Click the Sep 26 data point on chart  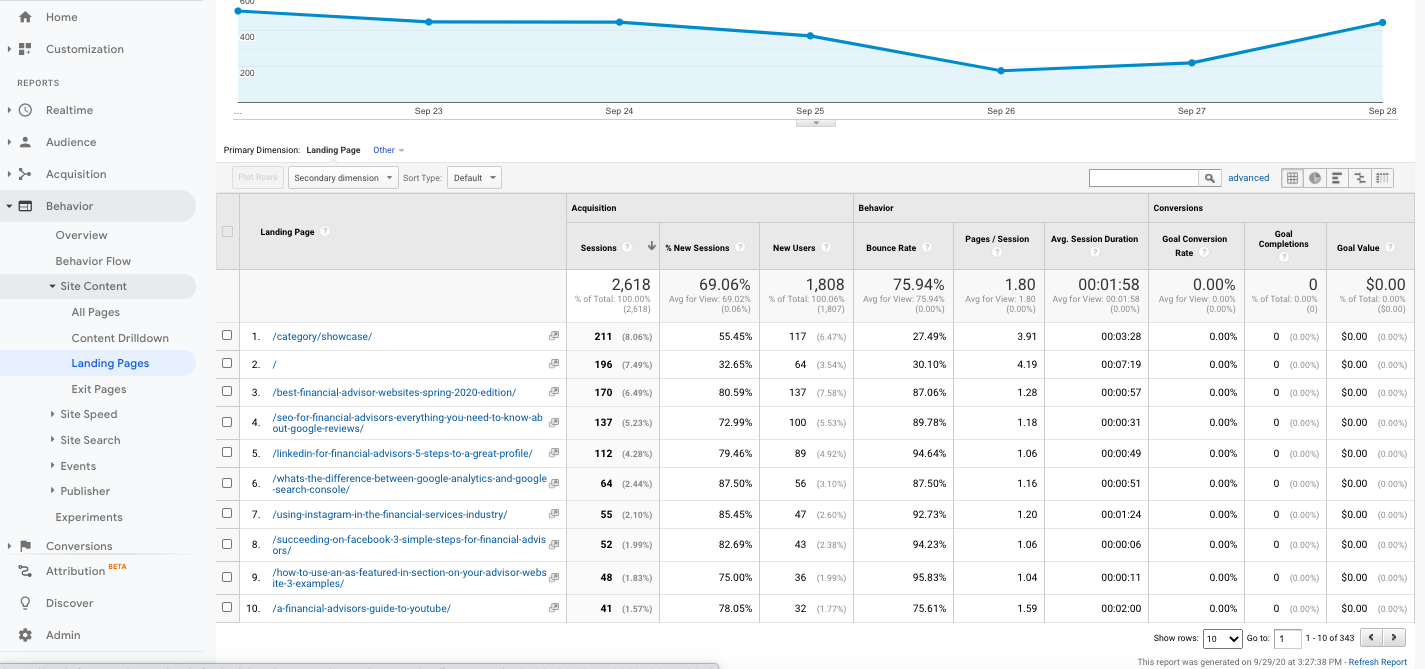(1001, 71)
